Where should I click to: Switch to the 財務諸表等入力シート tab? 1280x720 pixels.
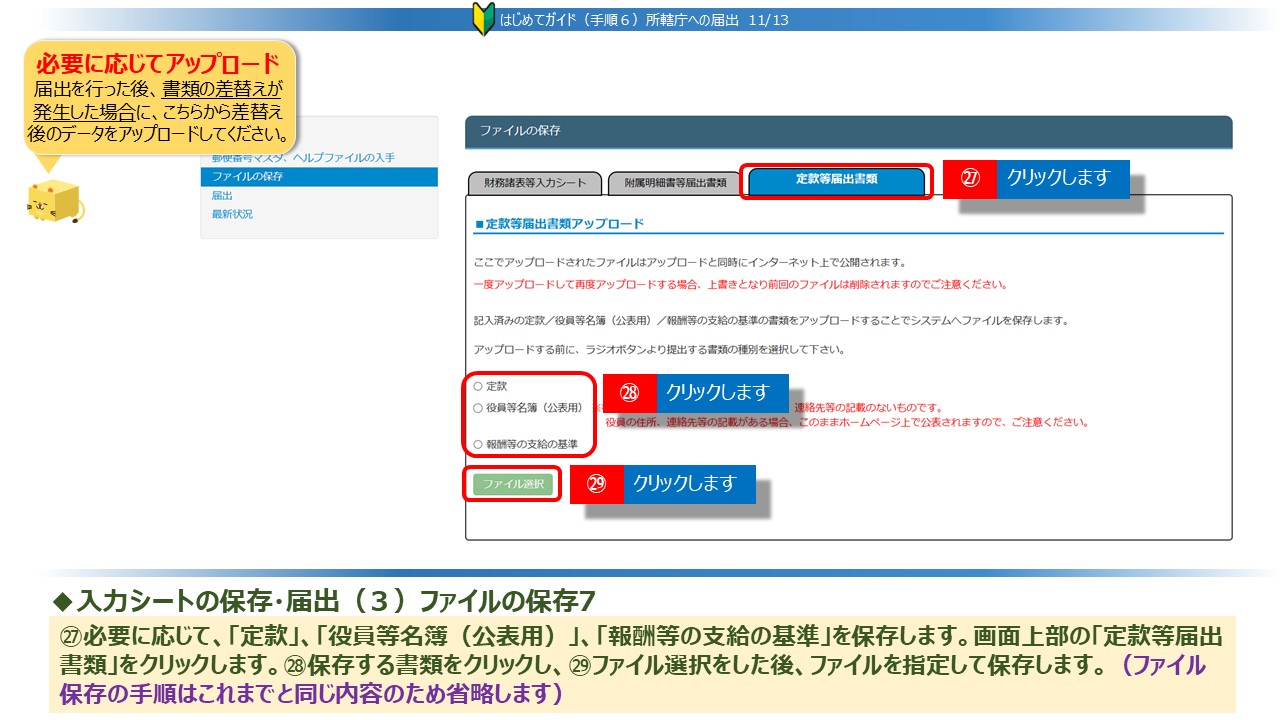pos(535,183)
